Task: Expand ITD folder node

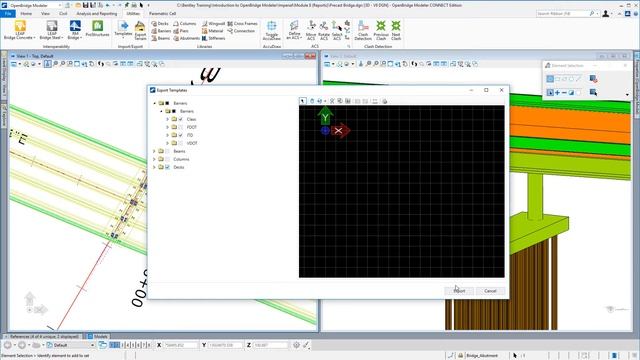Action: coord(167,135)
